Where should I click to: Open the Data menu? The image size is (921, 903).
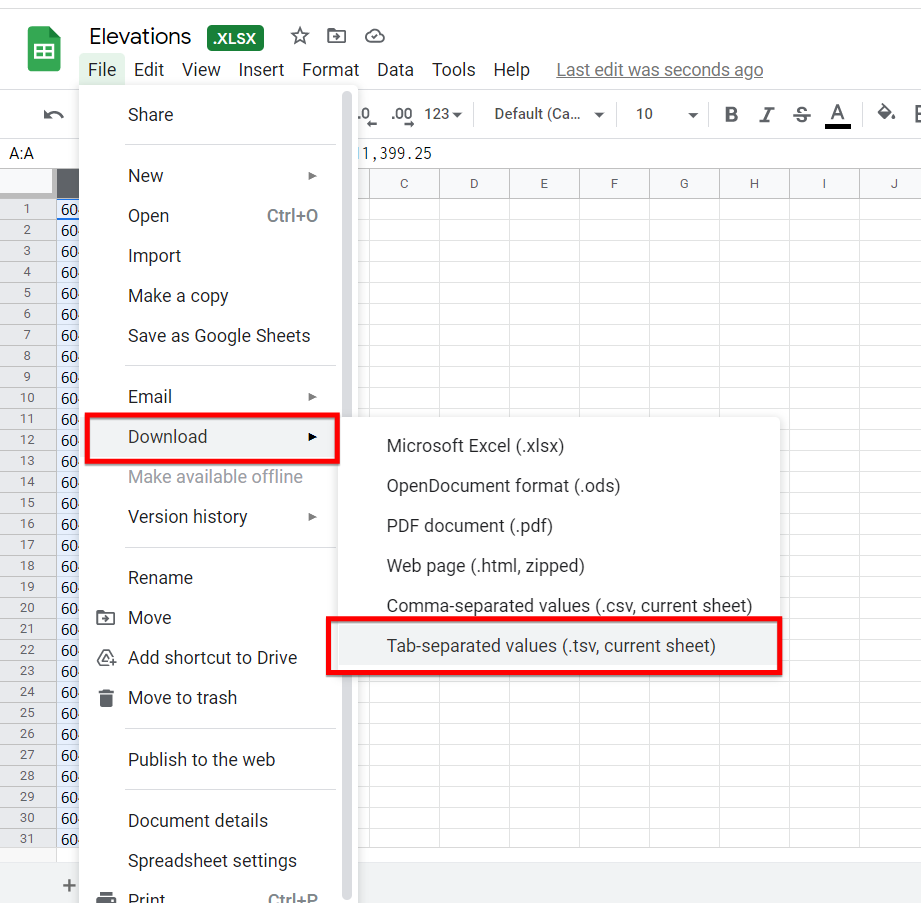pyautogui.click(x=395, y=70)
